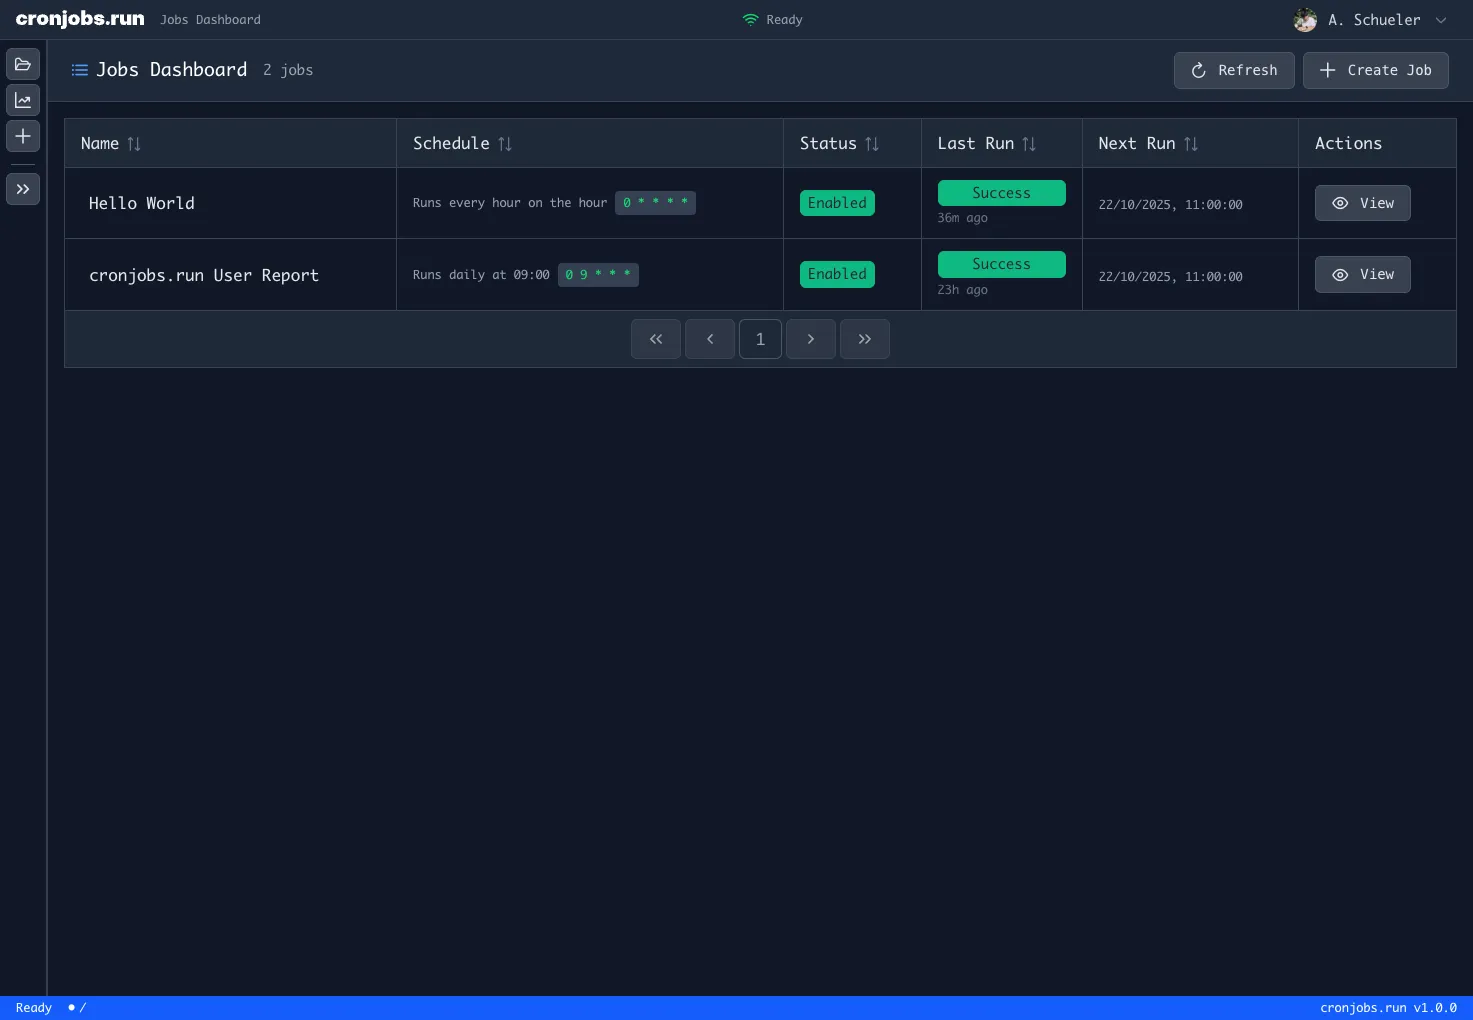Open the jobs folder icon in the sidebar
The image size is (1473, 1020).
(x=22, y=63)
